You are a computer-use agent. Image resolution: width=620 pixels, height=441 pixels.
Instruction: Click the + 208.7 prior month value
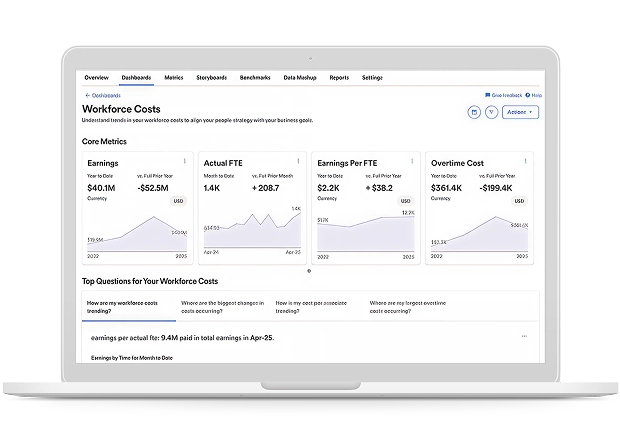click(x=265, y=188)
